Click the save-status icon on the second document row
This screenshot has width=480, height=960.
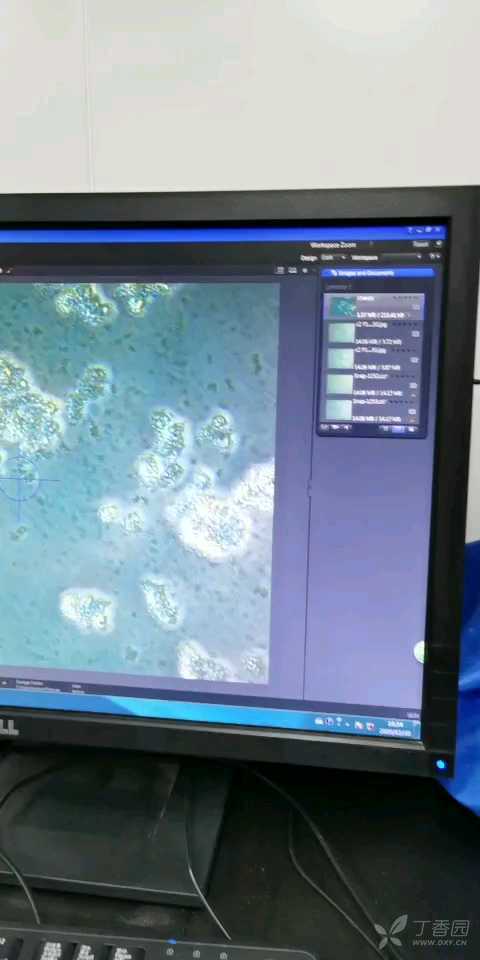(x=415, y=334)
